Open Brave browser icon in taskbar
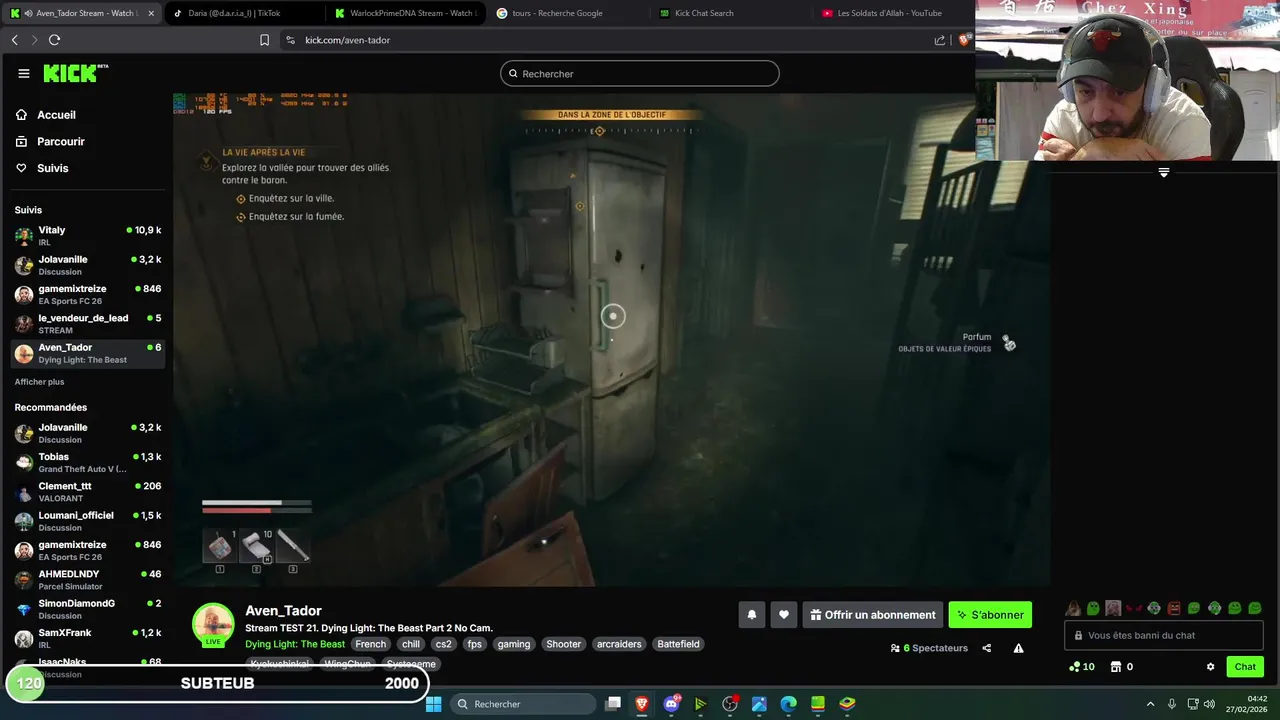This screenshot has width=1280, height=720. click(x=642, y=704)
